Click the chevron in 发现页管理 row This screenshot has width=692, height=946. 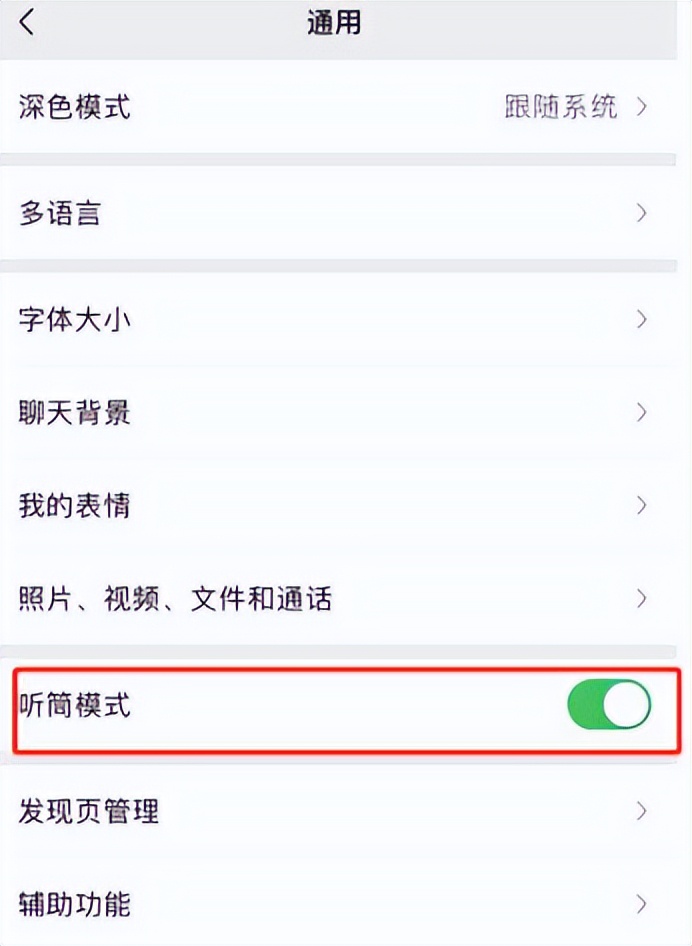pyautogui.click(x=642, y=811)
